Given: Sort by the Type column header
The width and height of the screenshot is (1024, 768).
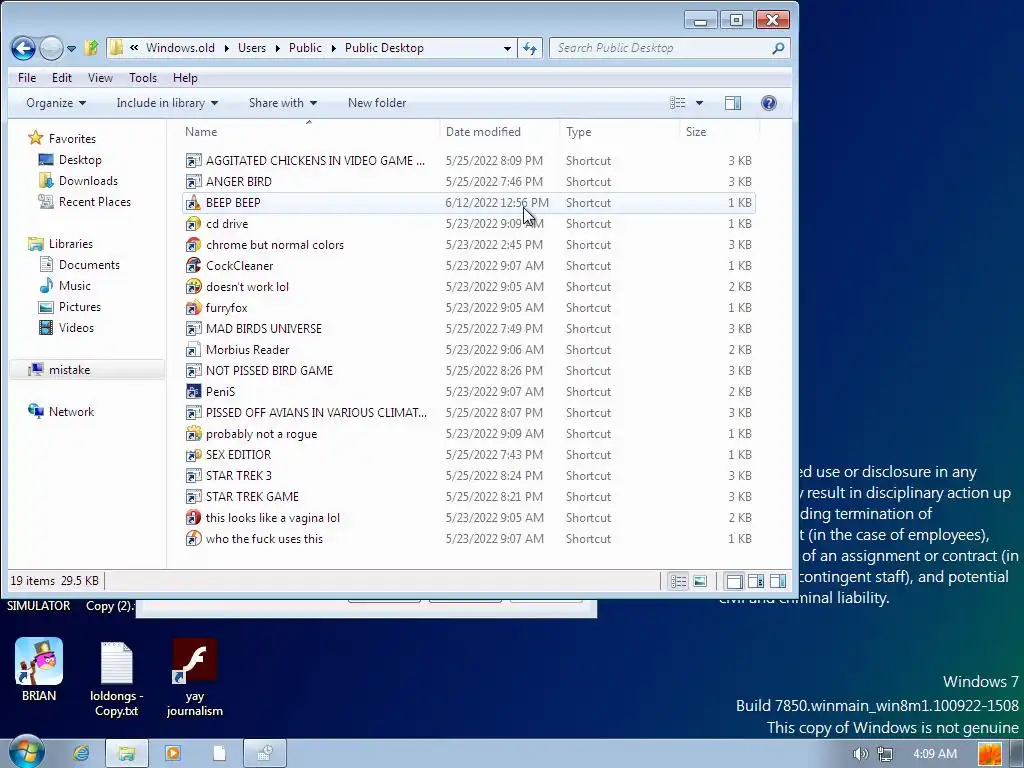Looking at the screenshot, I should [578, 131].
